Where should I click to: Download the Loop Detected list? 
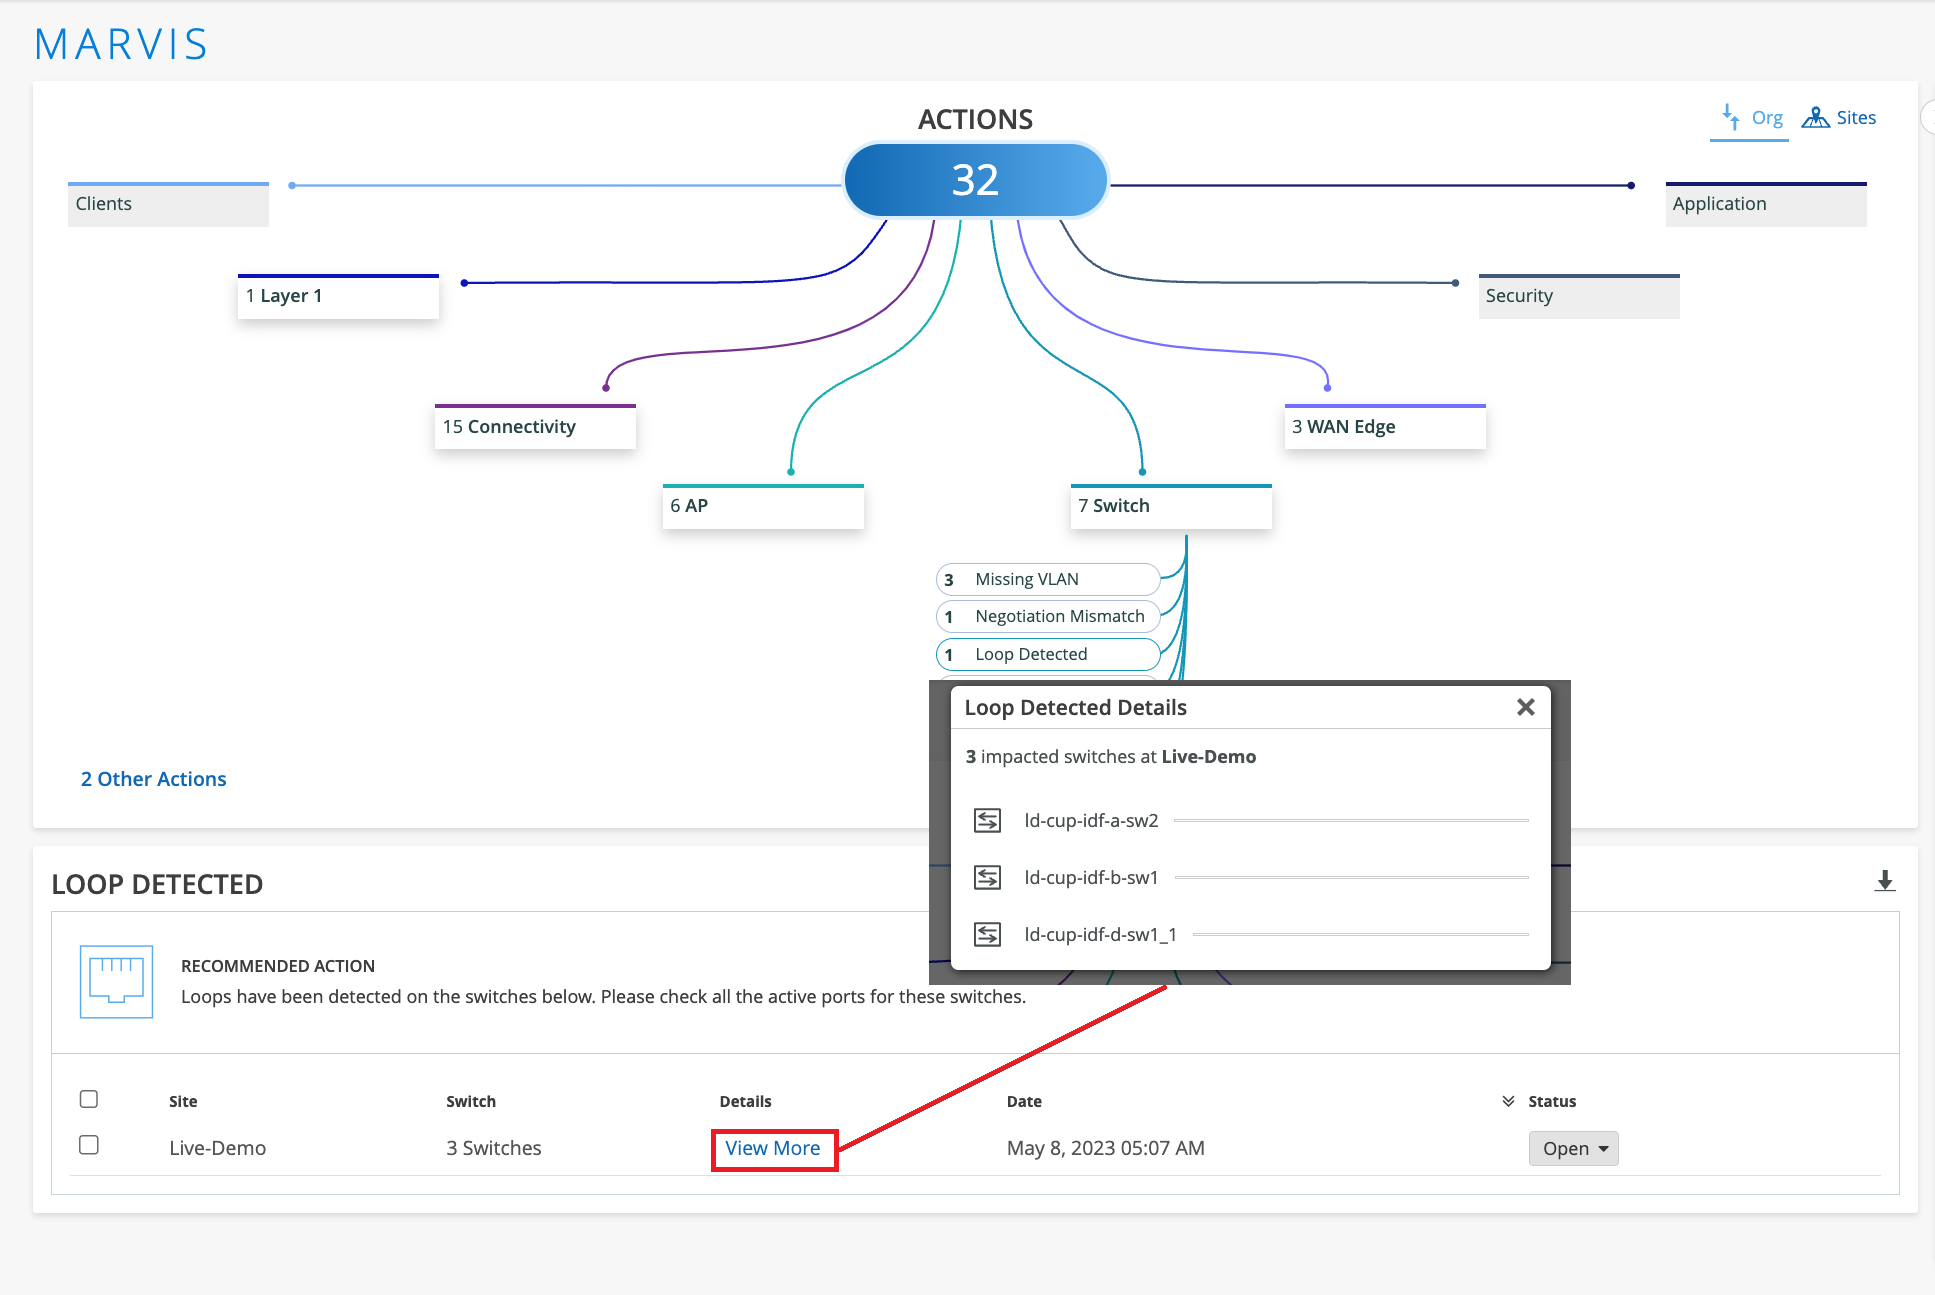[x=1884, y=881]
